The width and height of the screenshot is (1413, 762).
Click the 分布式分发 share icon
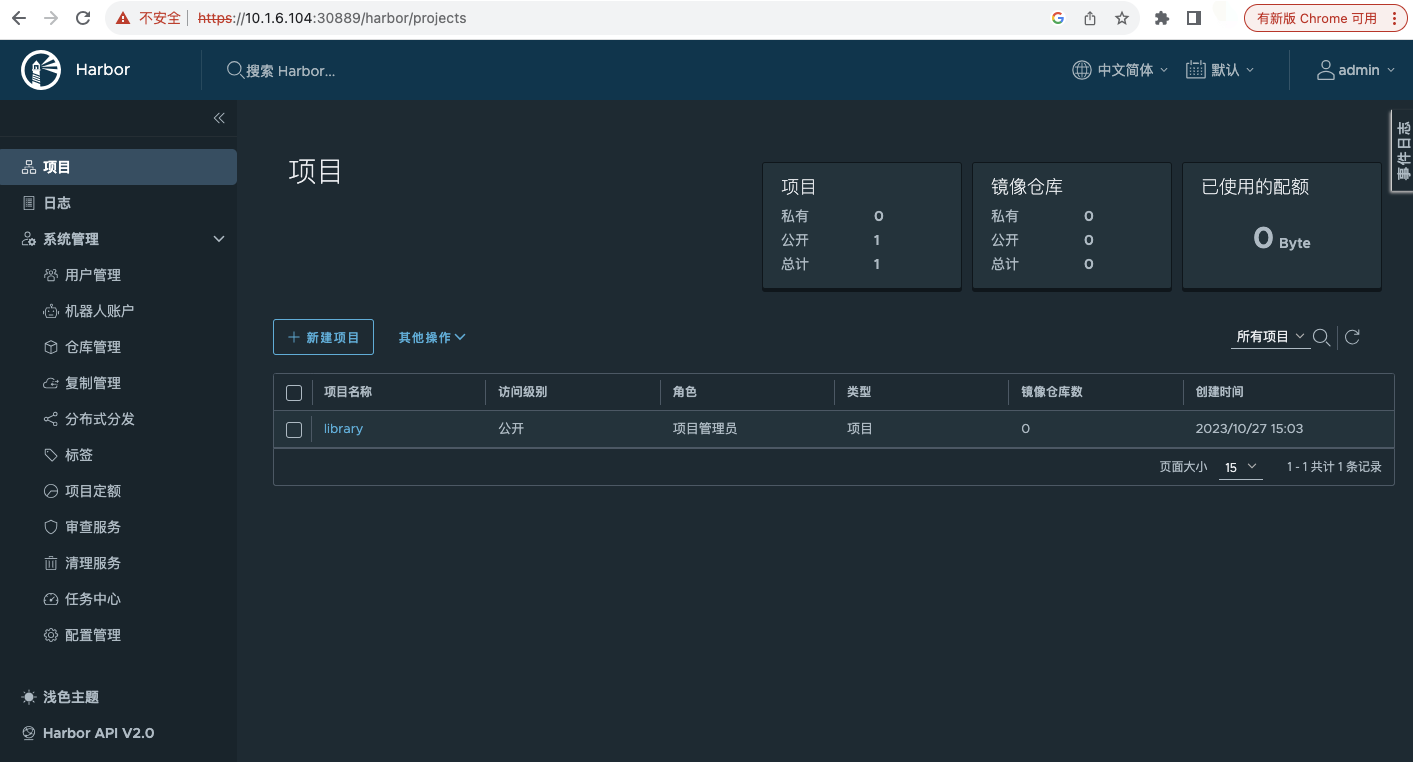[x=51, y=419]
